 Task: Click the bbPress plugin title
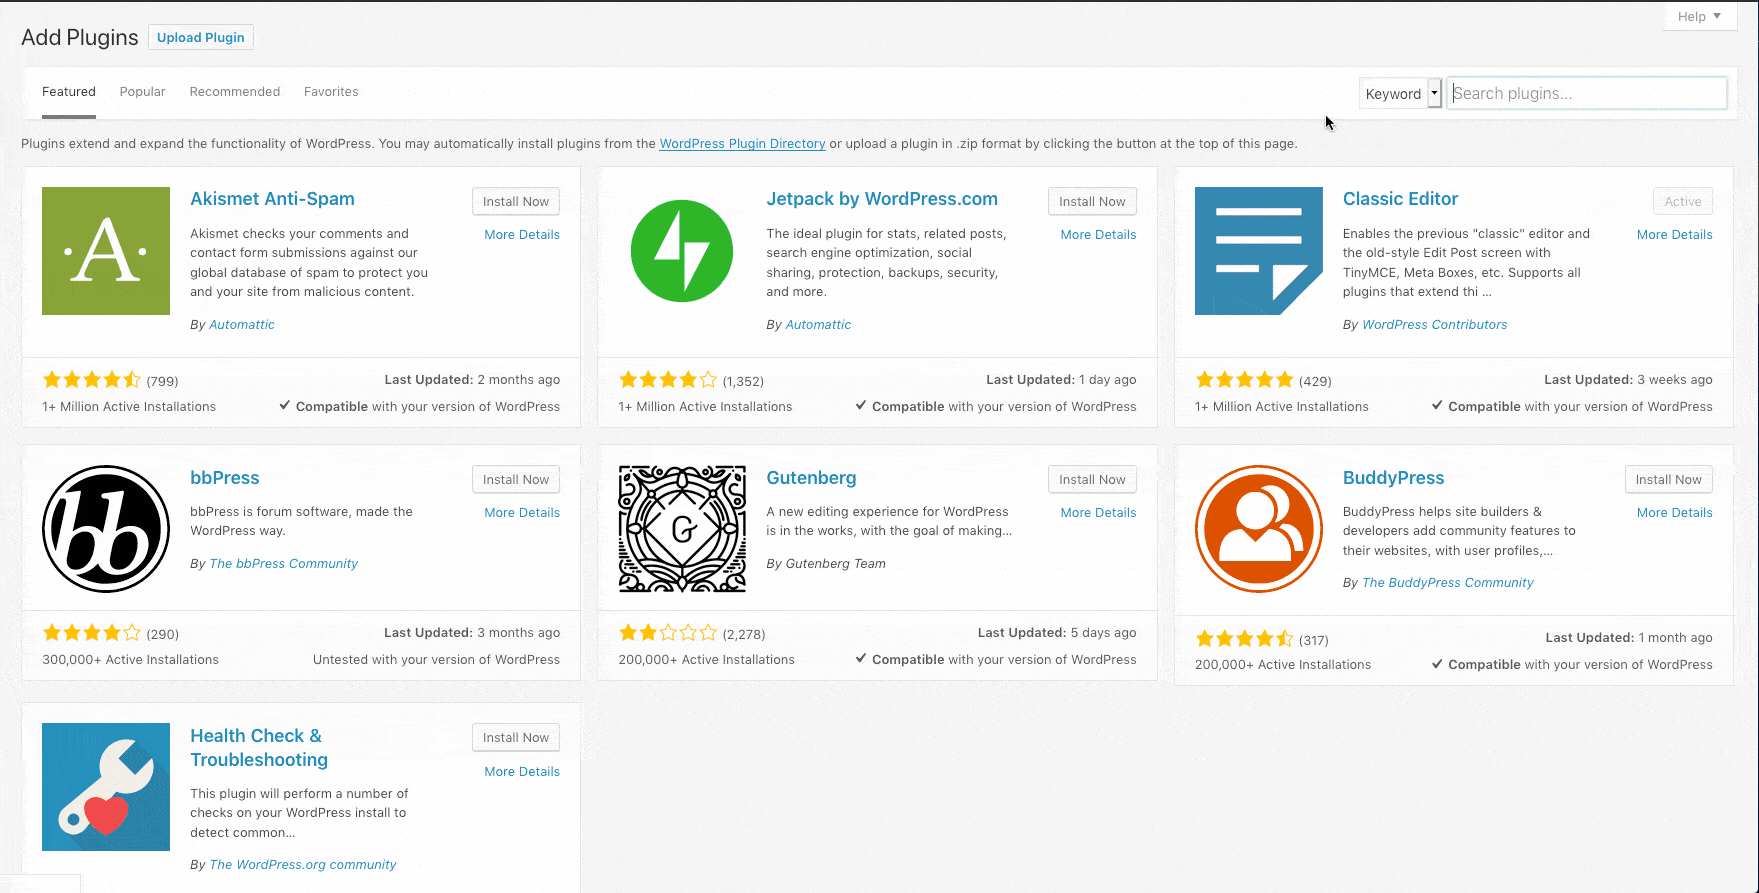[x=225, y=477]
